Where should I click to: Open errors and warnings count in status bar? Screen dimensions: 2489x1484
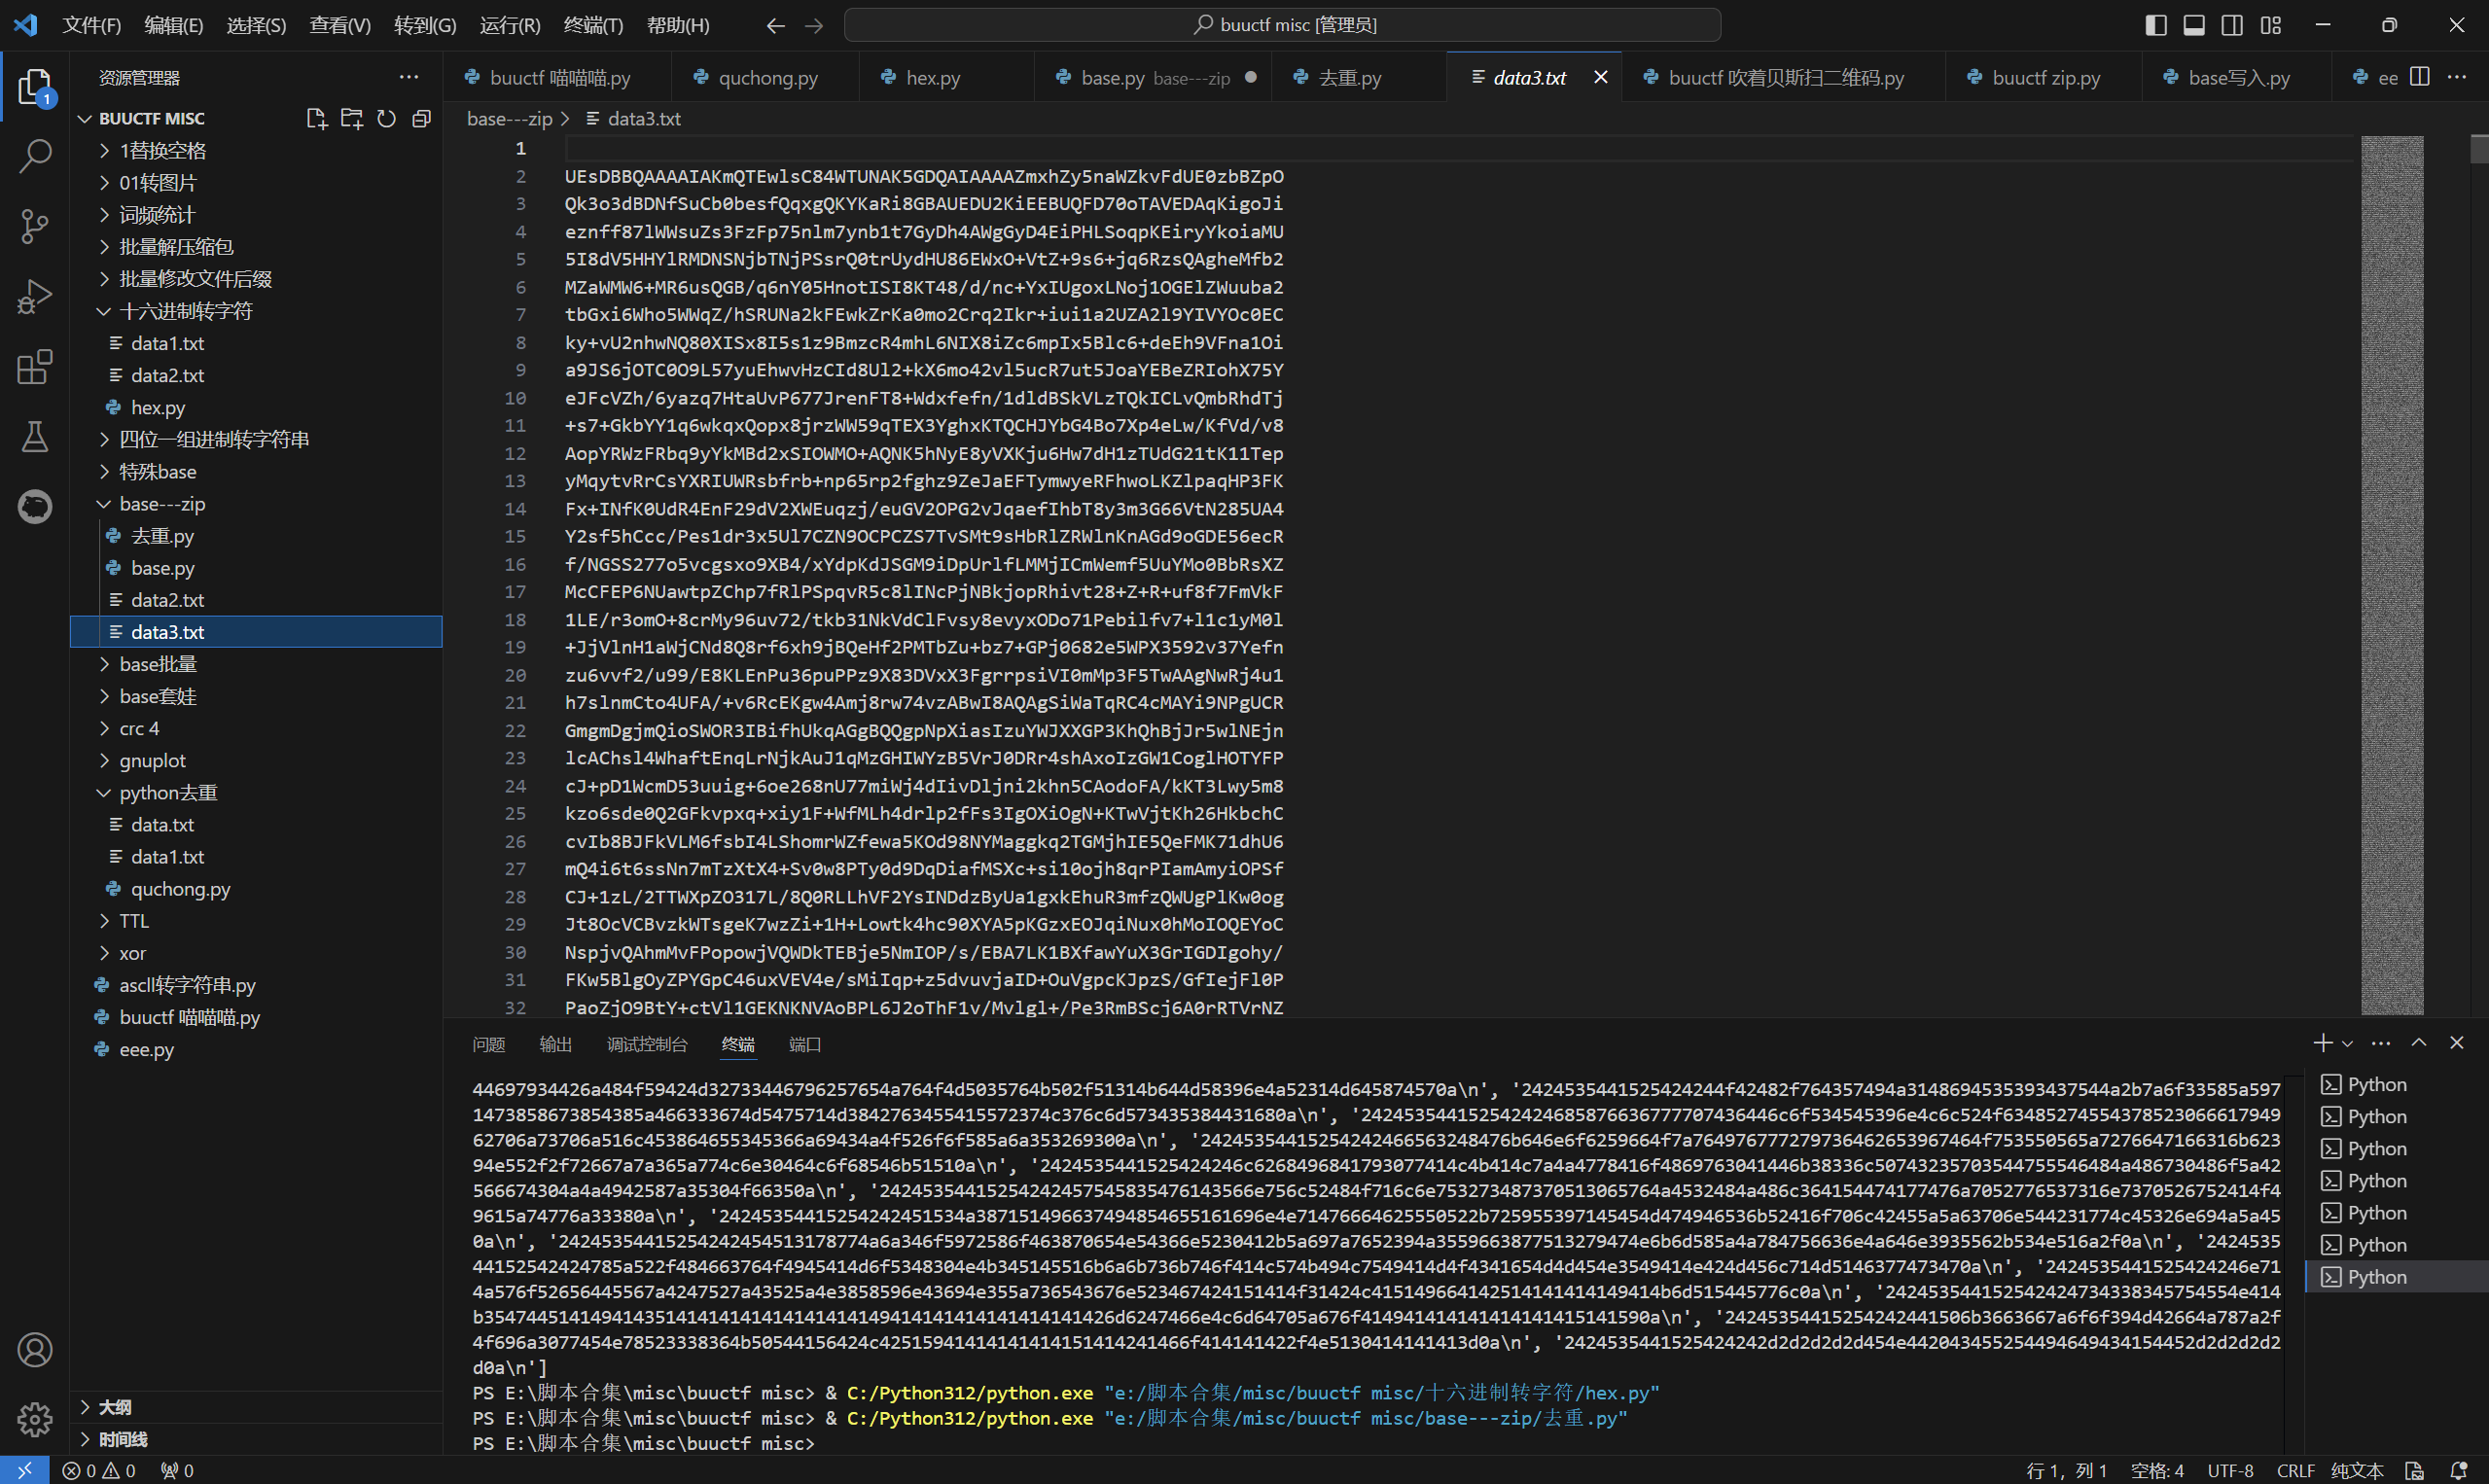pos(98,1470)
